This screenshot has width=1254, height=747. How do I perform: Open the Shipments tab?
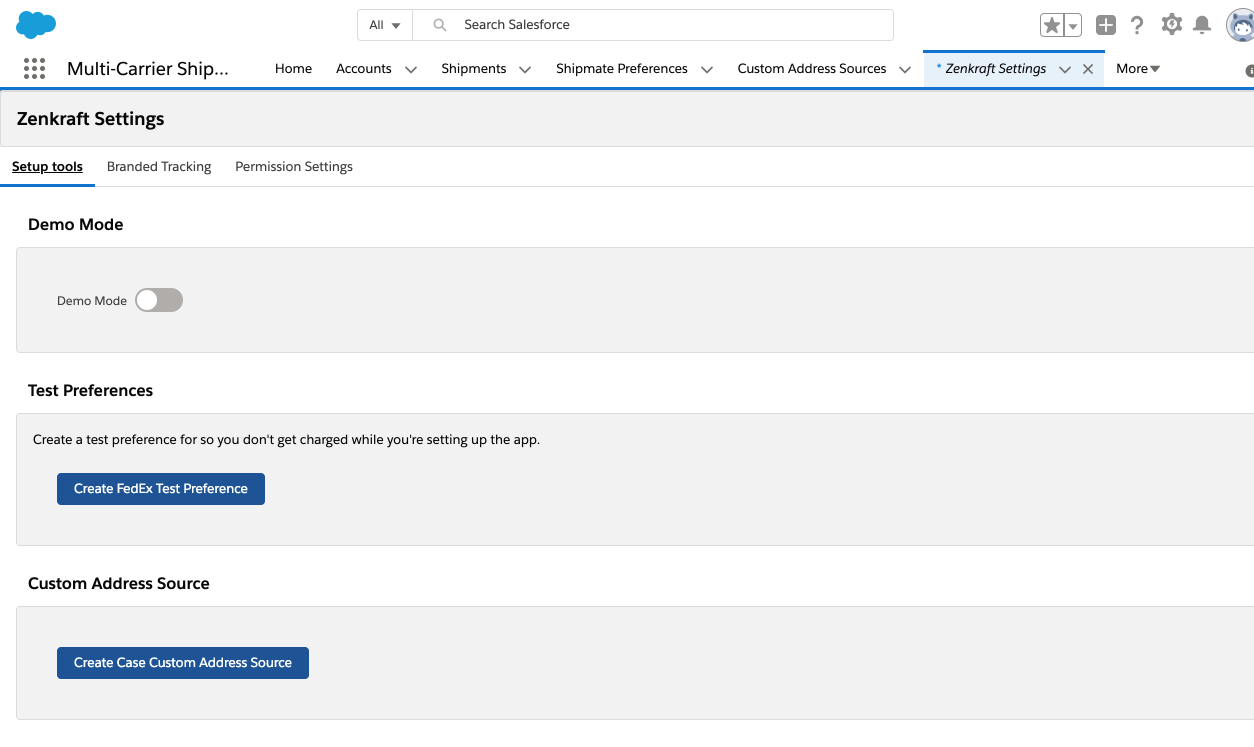474,69
